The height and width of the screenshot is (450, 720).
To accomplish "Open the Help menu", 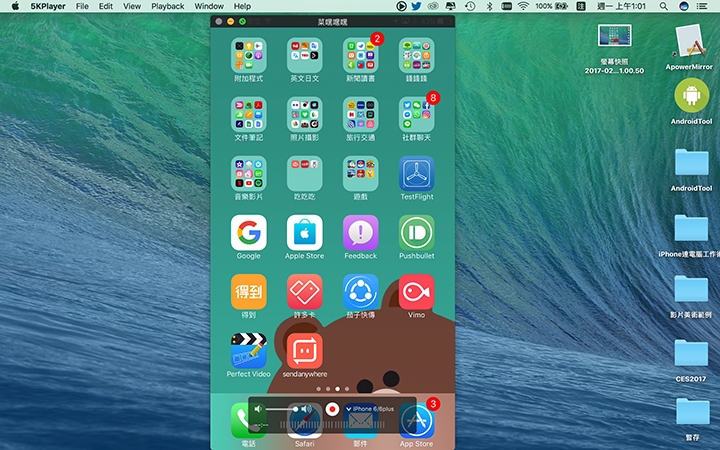I will (x=242, y=6).
